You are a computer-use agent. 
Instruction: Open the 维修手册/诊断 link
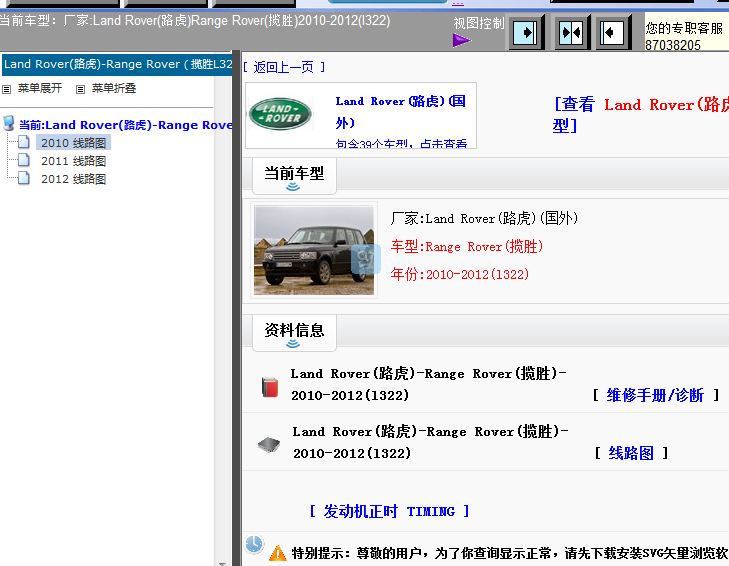click(655, 395)
